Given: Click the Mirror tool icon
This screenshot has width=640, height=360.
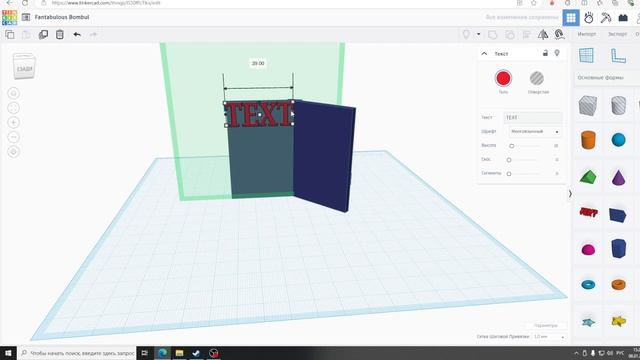Looking at the screenshot, I should click(543, 35).
